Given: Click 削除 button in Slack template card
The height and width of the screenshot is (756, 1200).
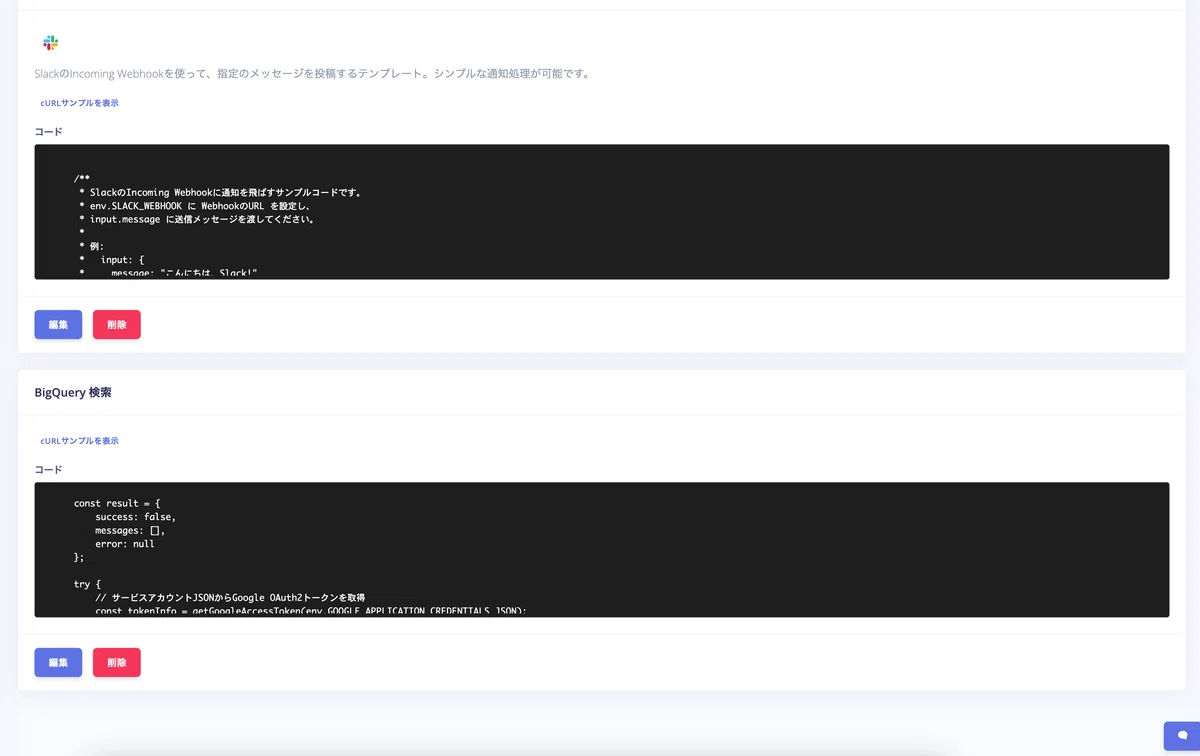Looking at the screenshot, I should (x=117, y=325).
